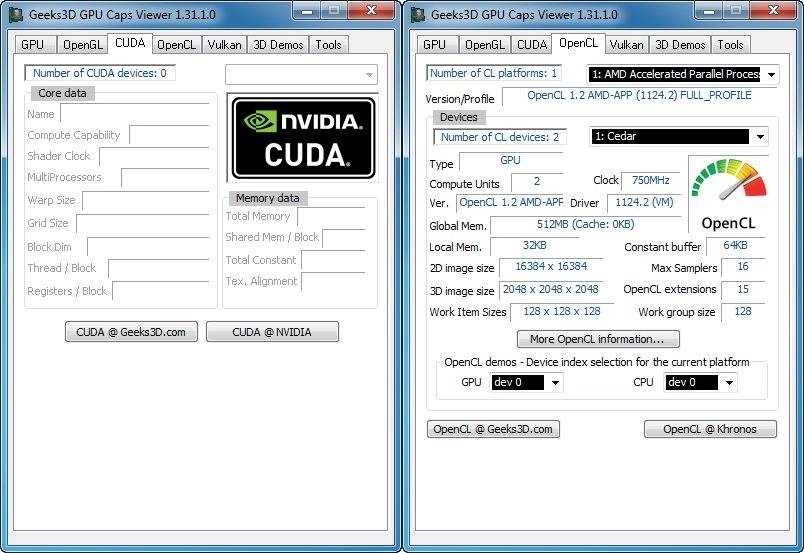Viewport: 804px width, 553px height.
Task: Select the CUDA tab in left window
Action: 130,43
